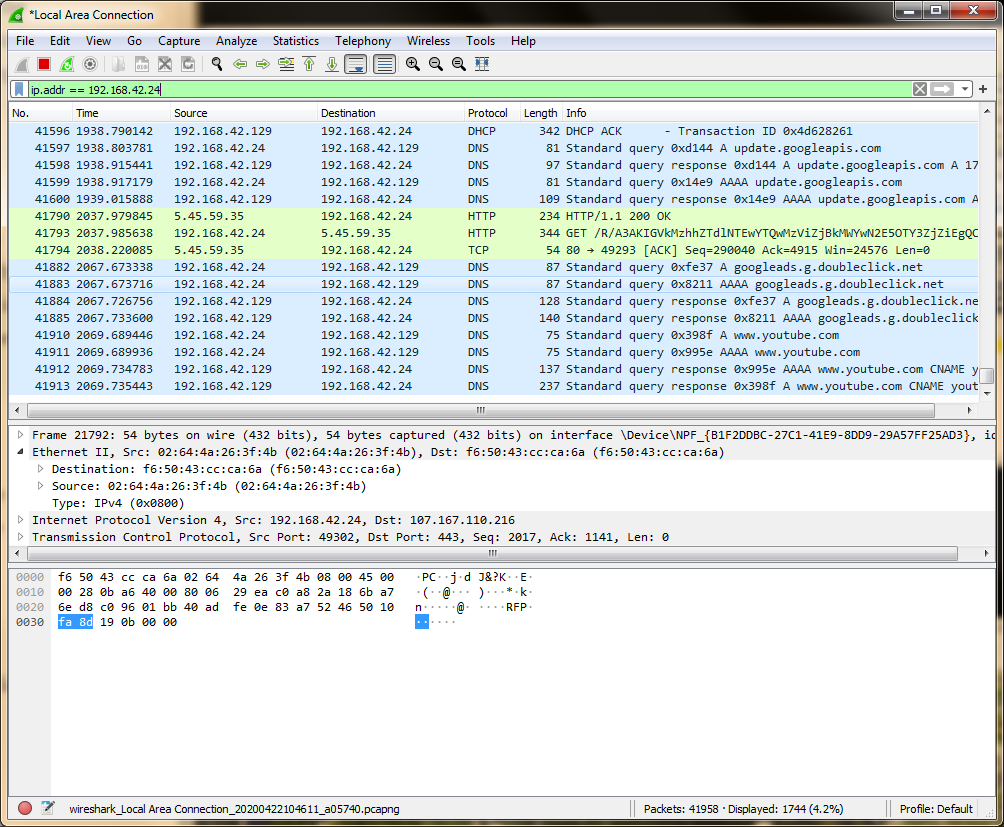1004x827 pixels.
Task: Sort by Source column header
Action: click(245, 113)
